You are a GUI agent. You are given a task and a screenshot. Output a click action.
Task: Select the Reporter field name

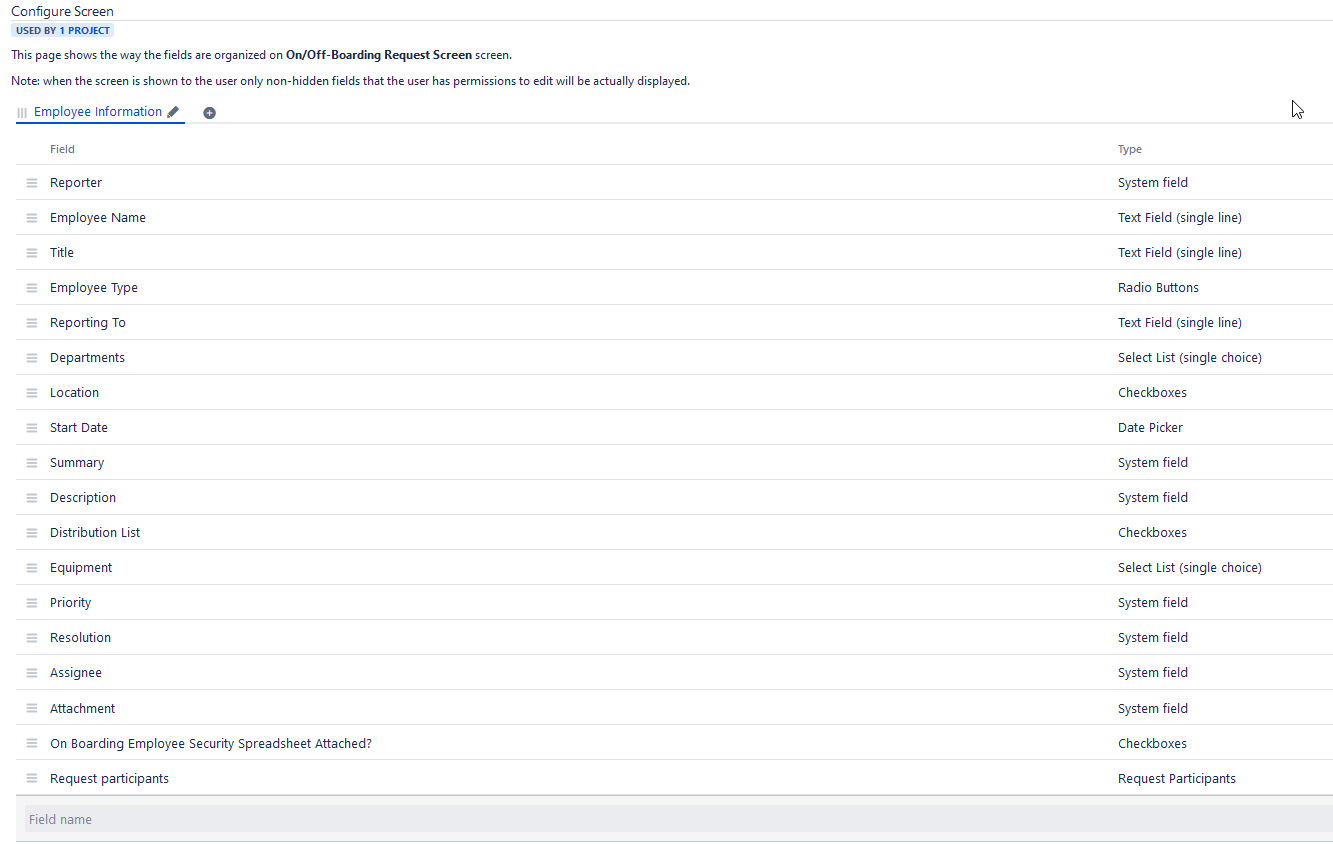[x=76, y=183]
